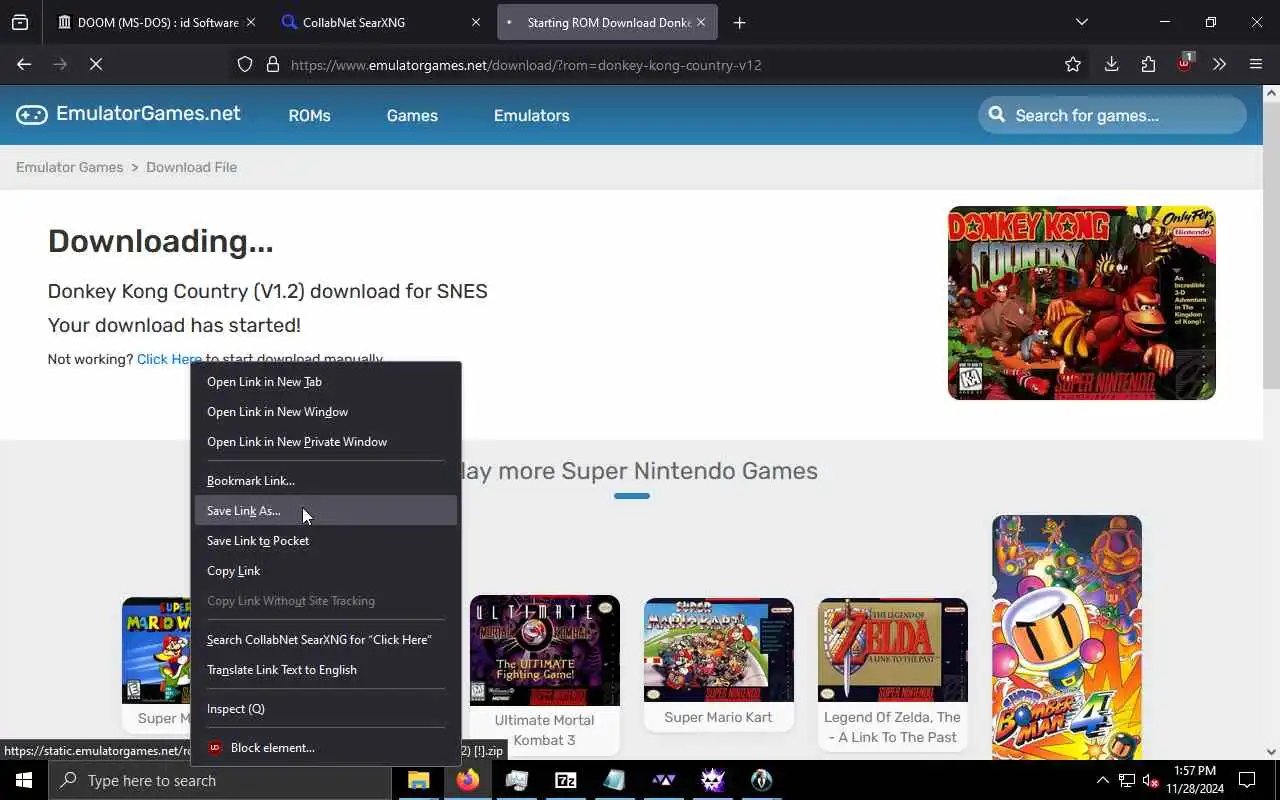
Task: Open the Extensions puzzle icon
Action: (1148, 65)
